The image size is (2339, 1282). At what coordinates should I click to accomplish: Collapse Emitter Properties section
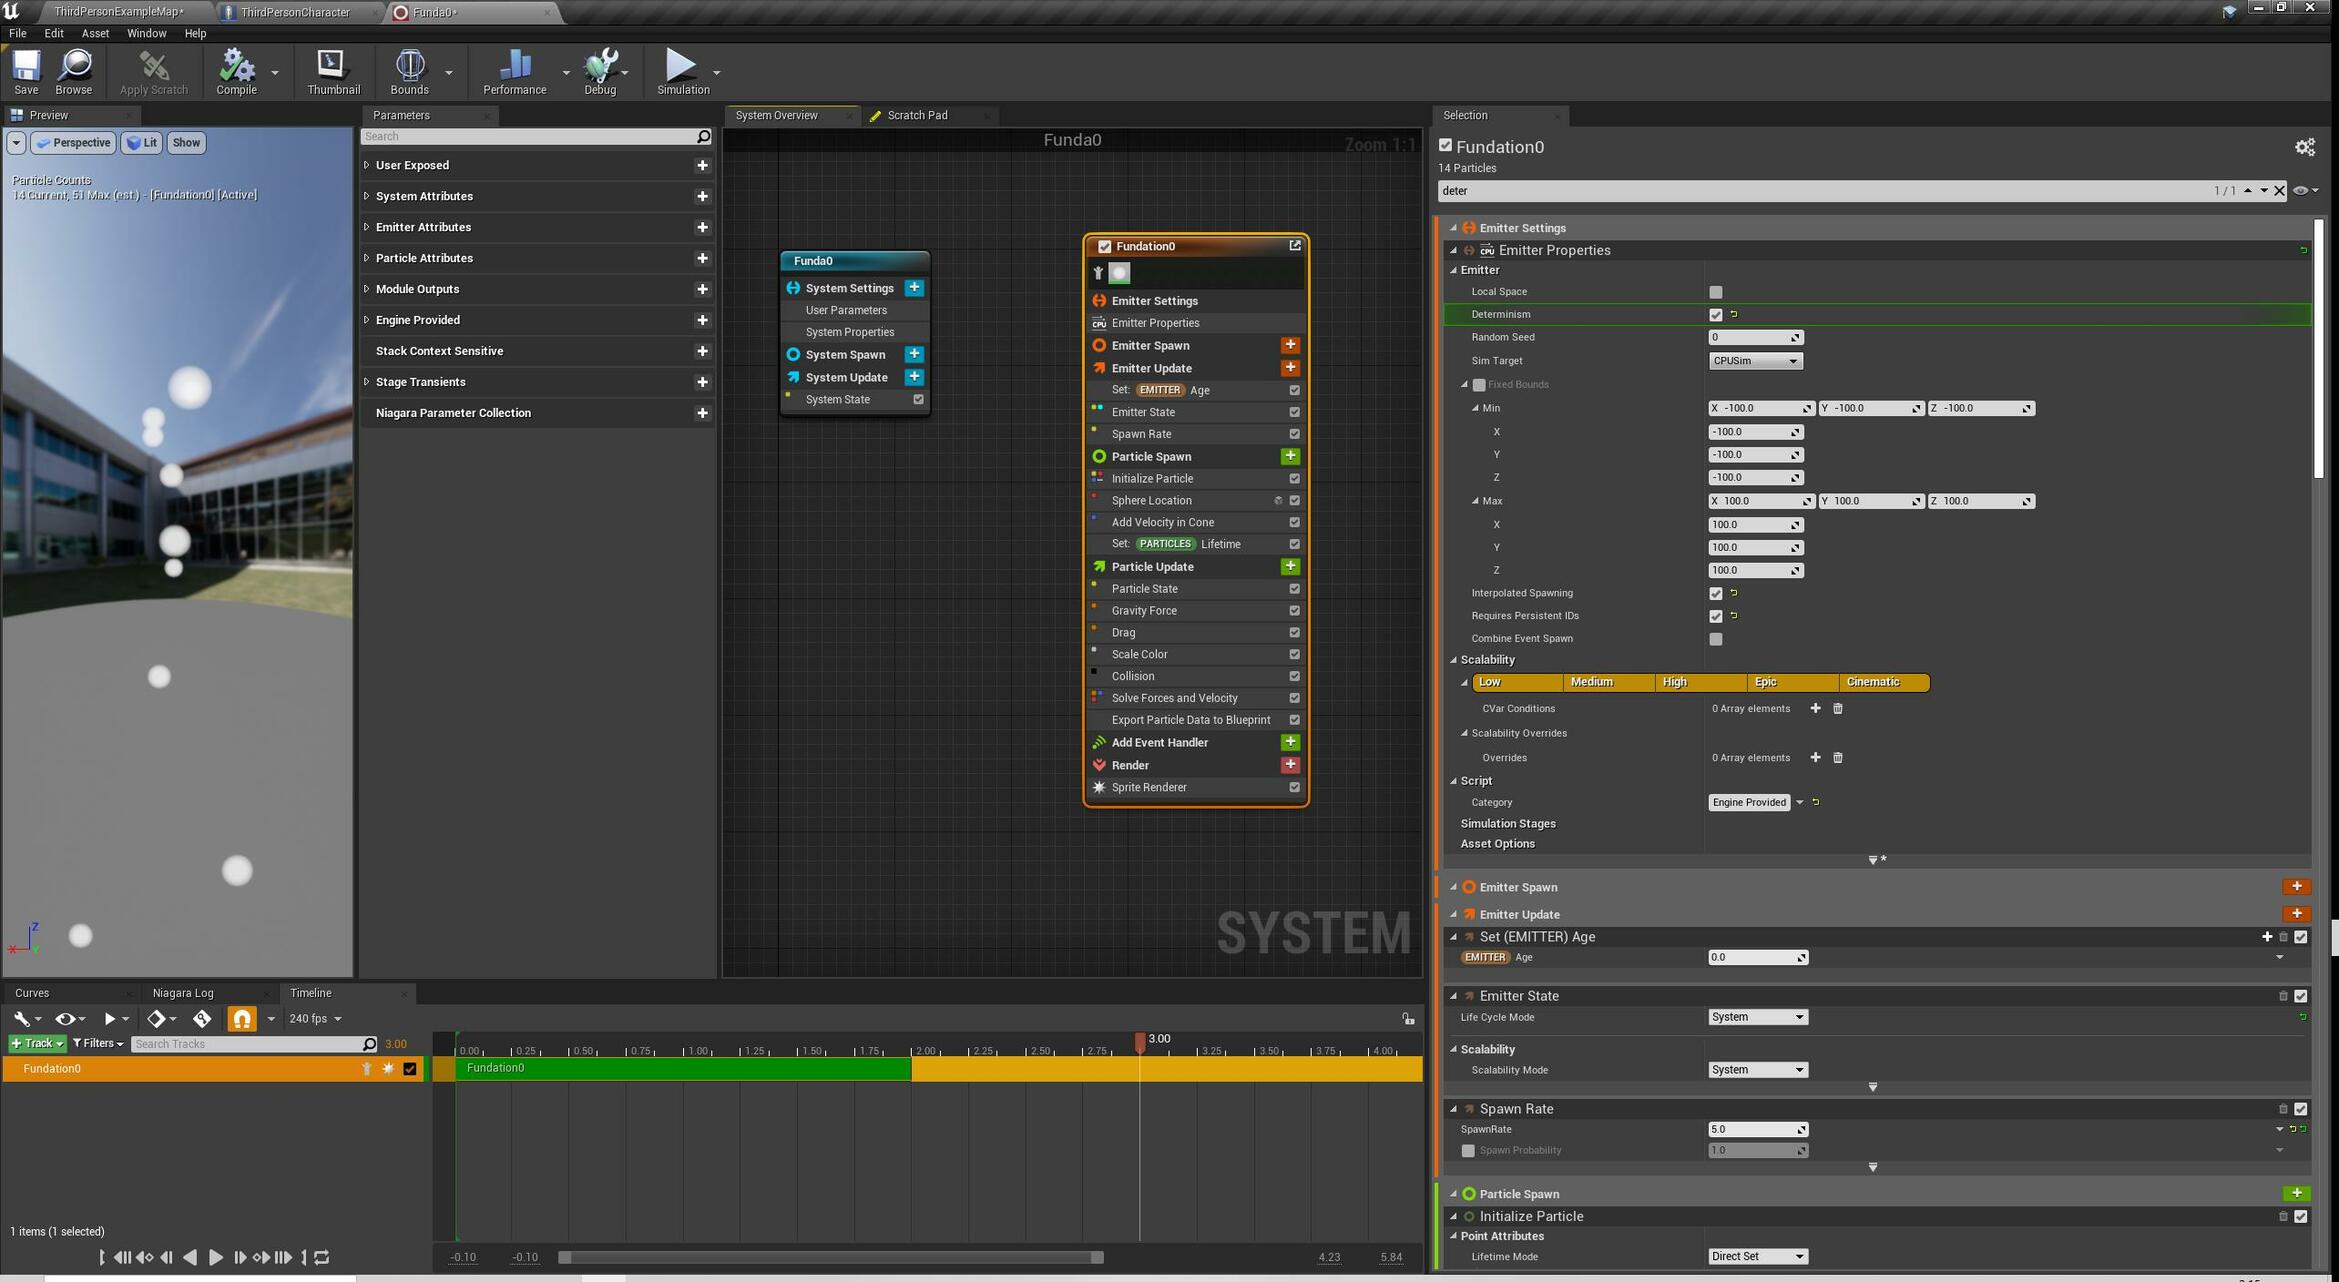1454,250
